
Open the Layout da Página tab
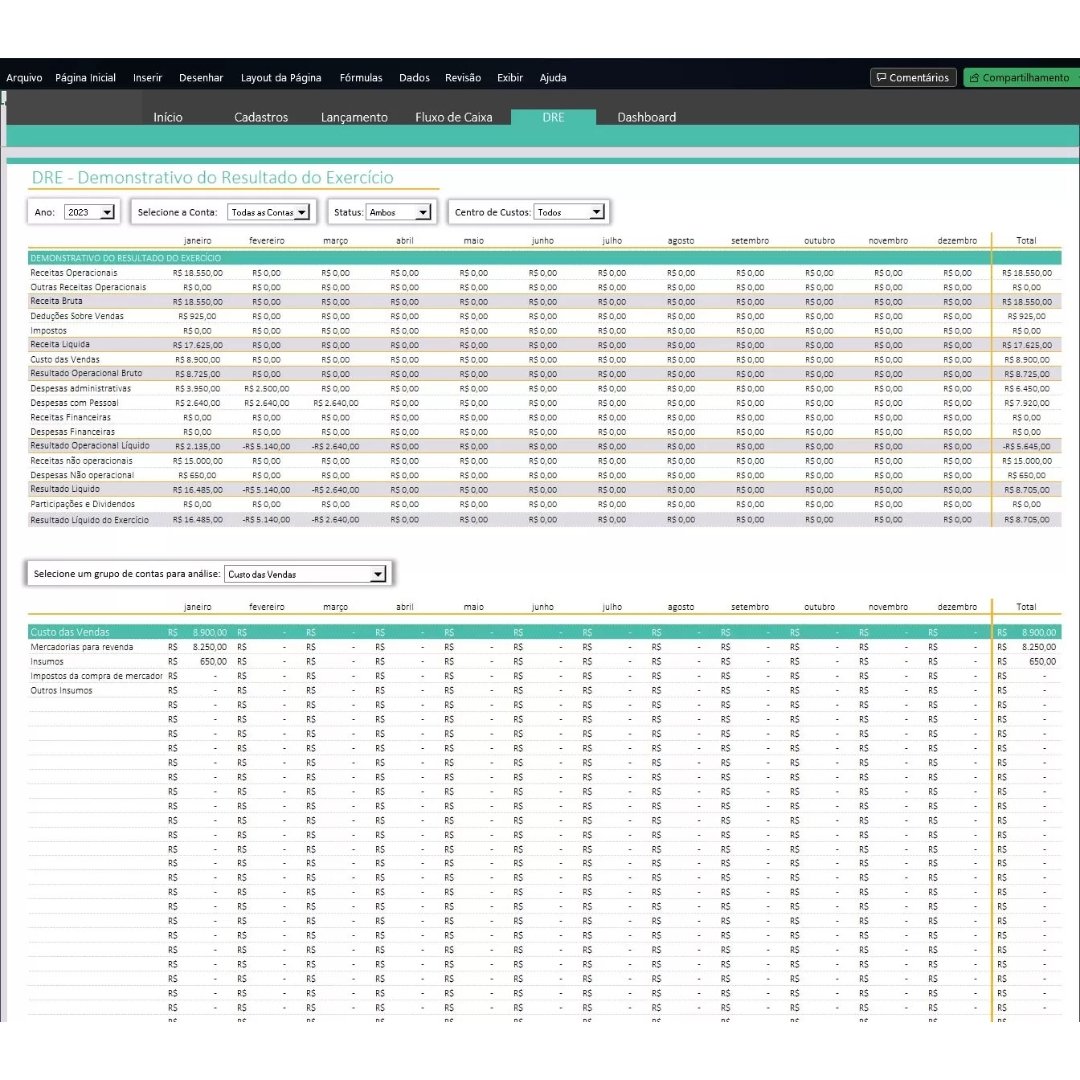pyautogui.click(x=281, y=78)
